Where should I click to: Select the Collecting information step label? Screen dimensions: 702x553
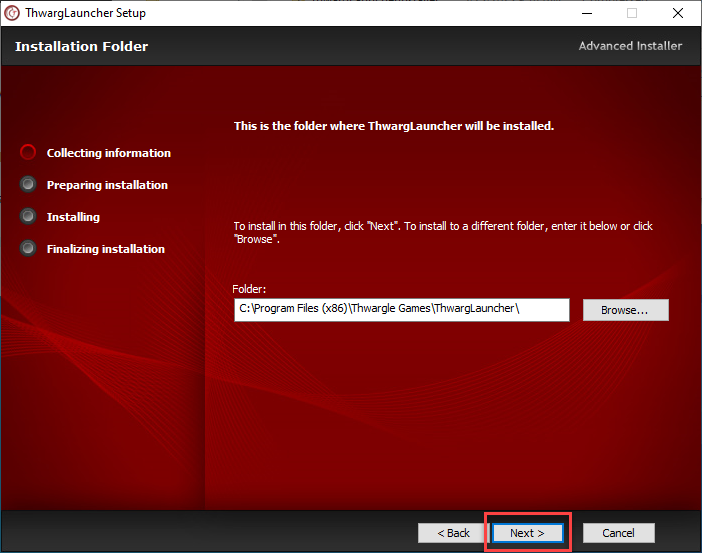click(108, 153)
